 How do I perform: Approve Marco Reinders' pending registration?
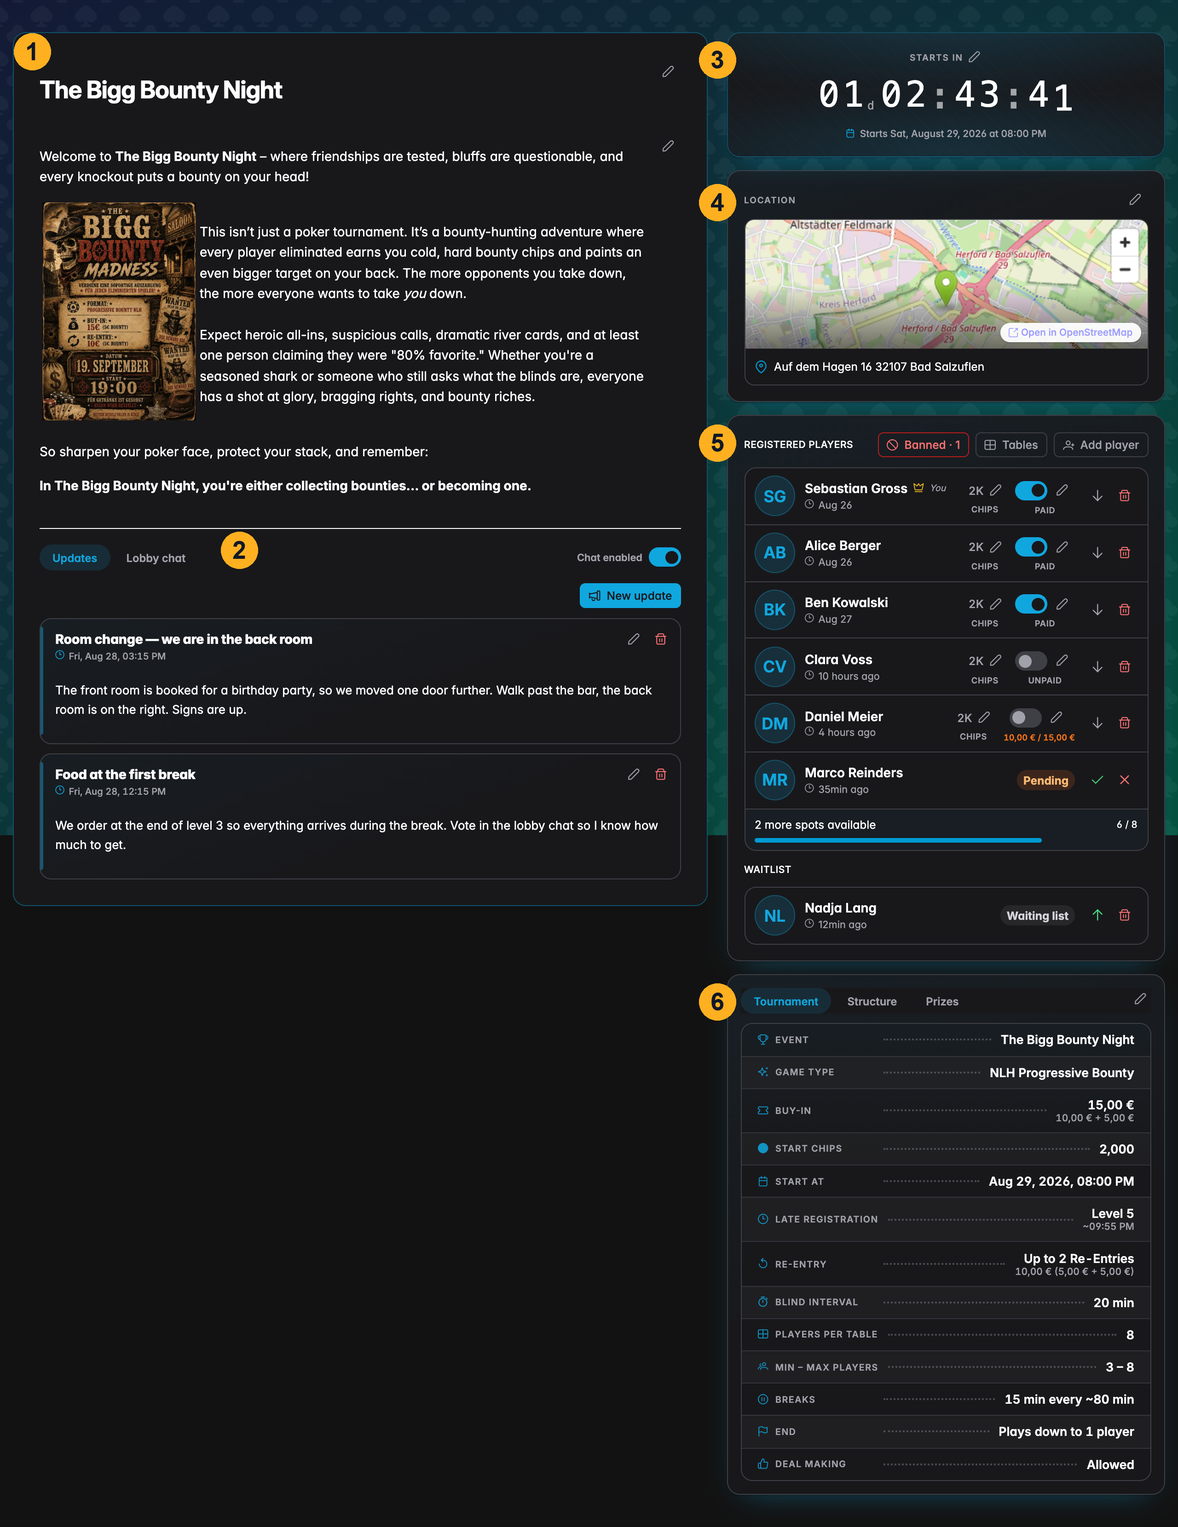tap(1097, 780)
